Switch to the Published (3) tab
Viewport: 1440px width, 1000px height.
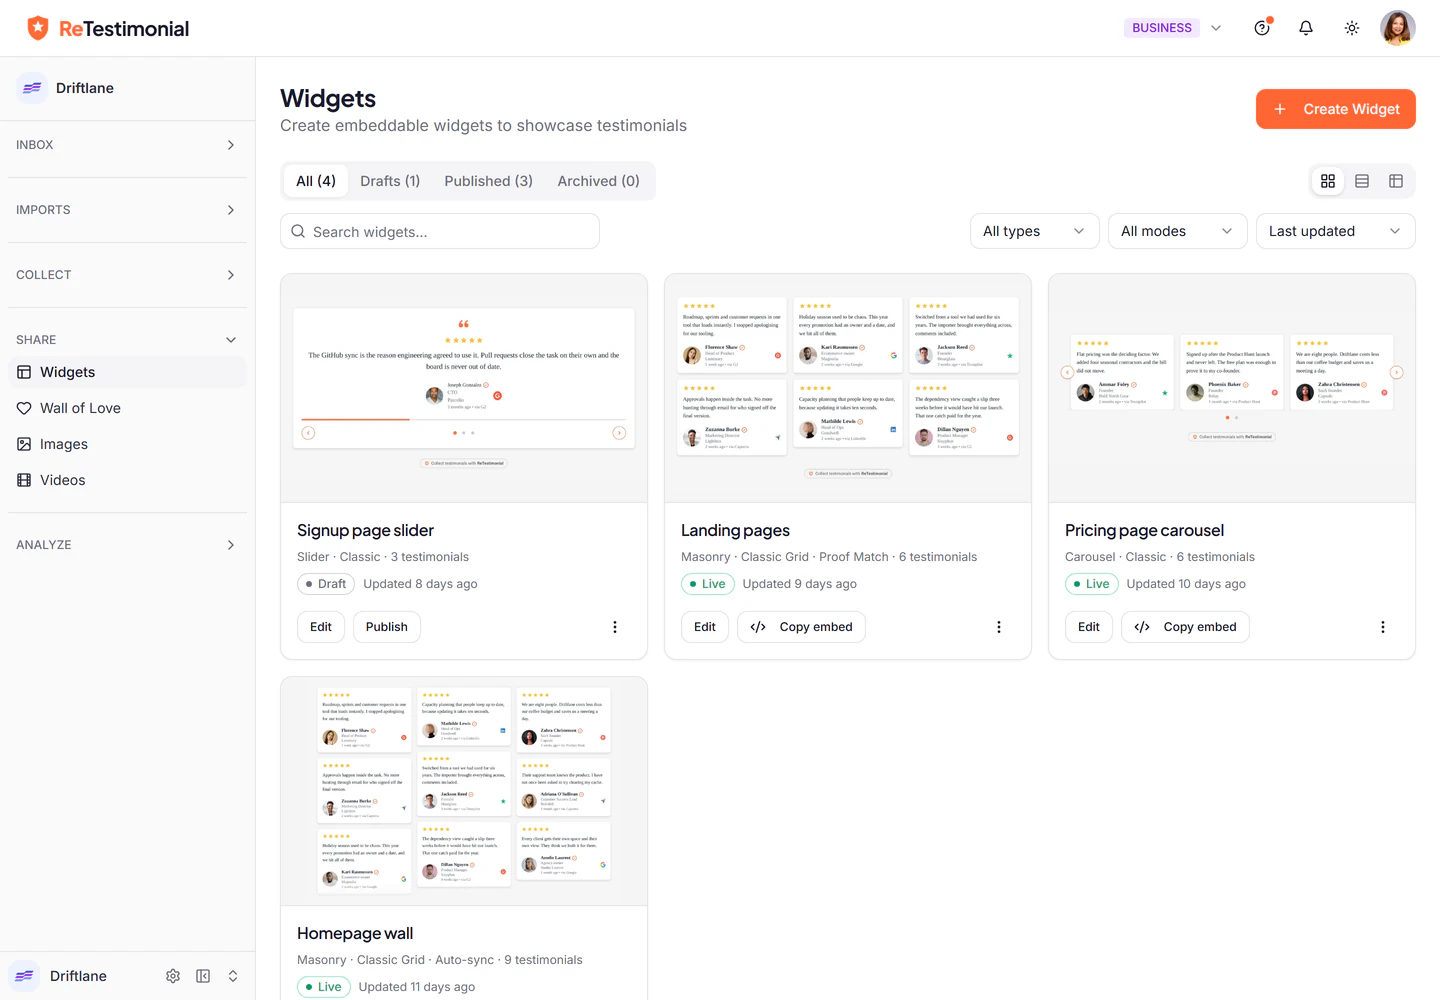click(489, 181)
